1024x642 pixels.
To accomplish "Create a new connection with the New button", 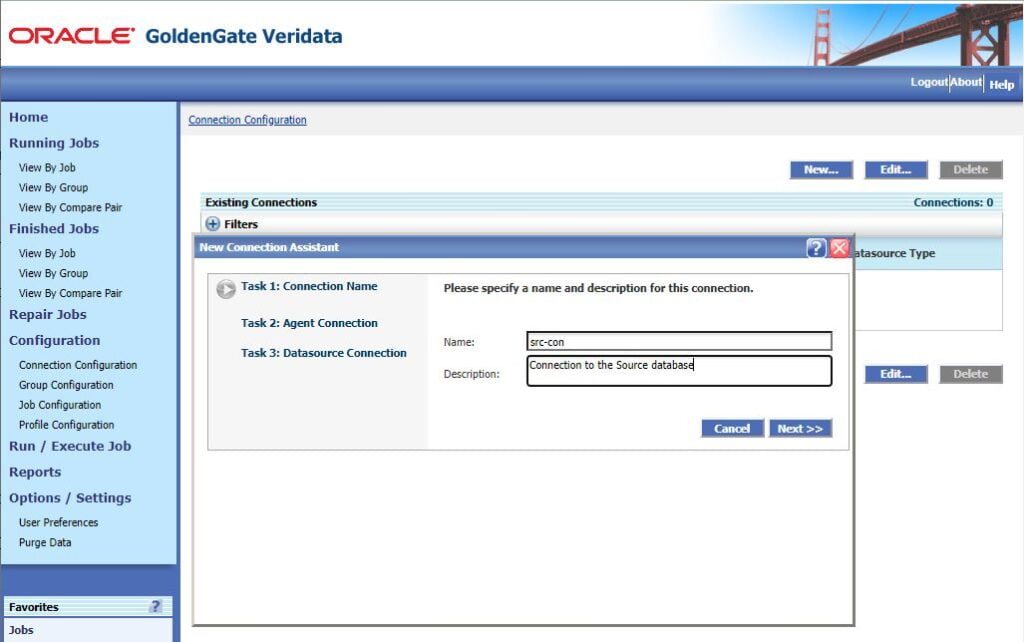I will 820,169.
